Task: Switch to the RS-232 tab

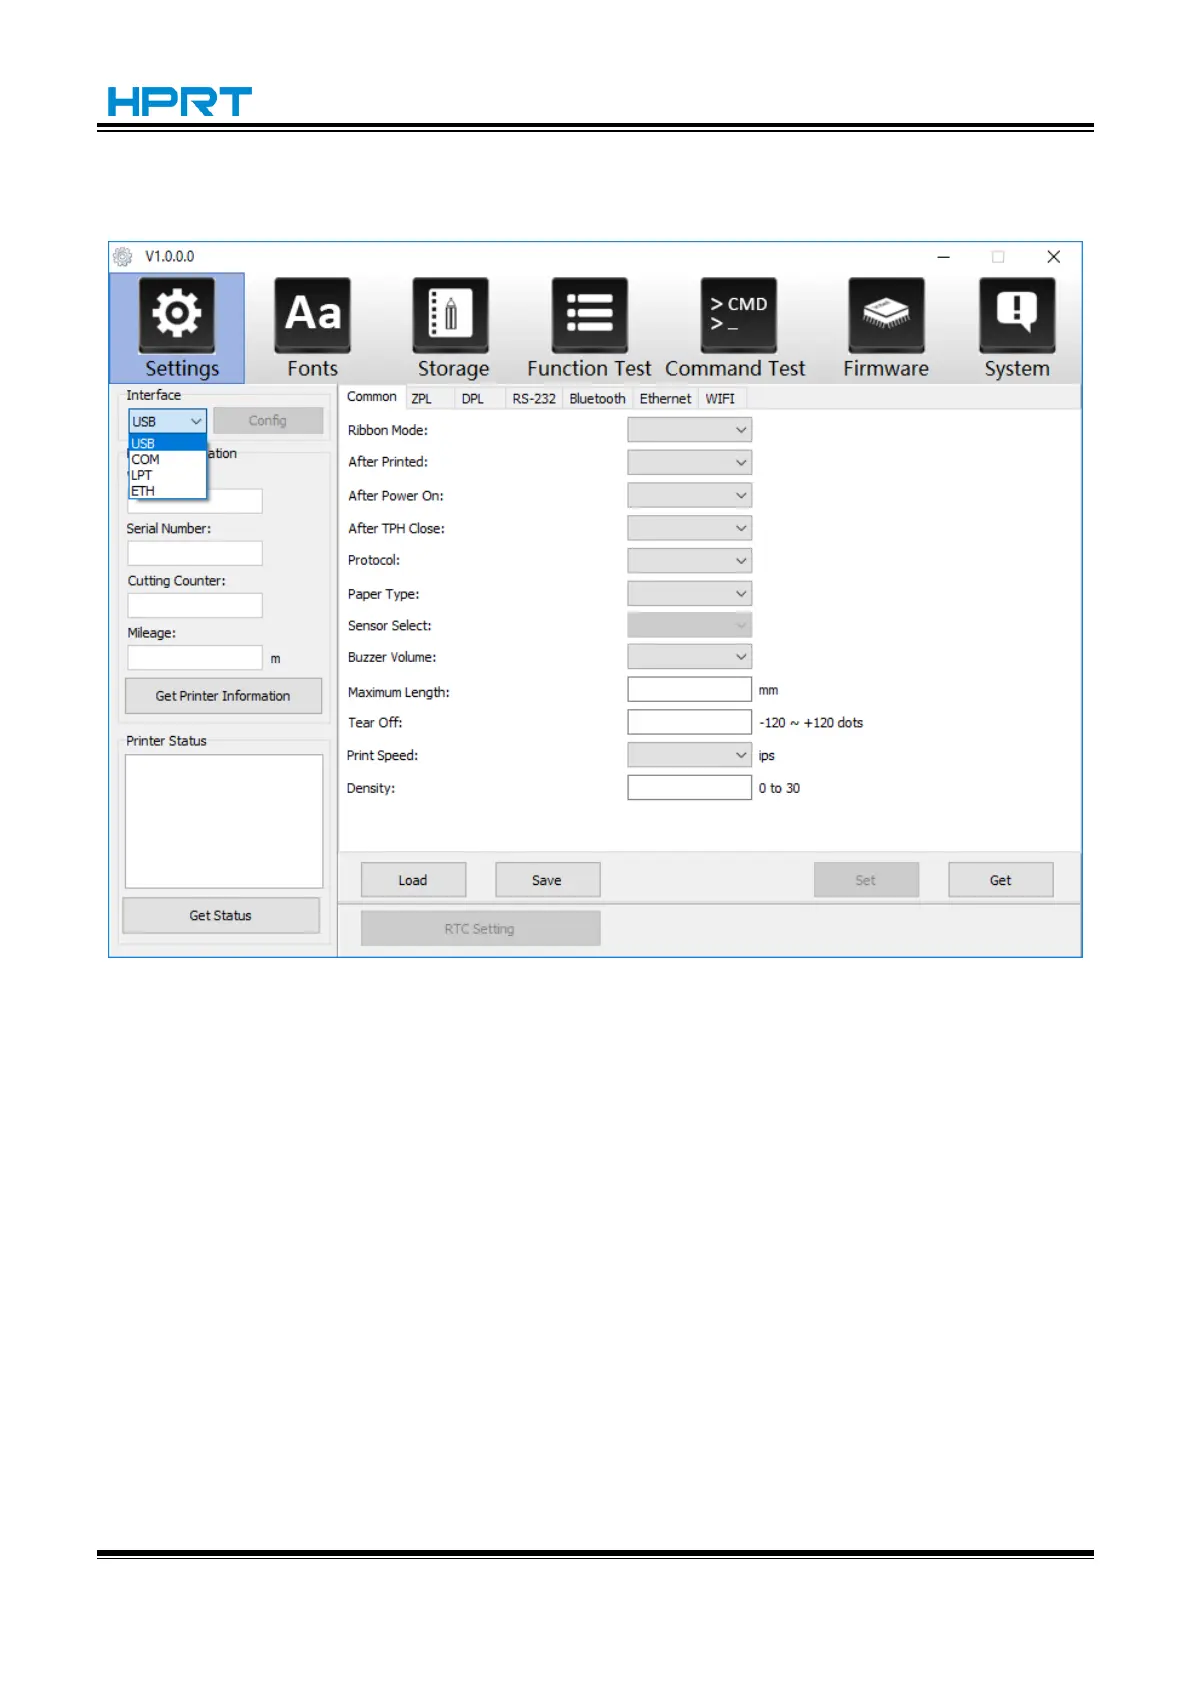Action: pos(534,398)
